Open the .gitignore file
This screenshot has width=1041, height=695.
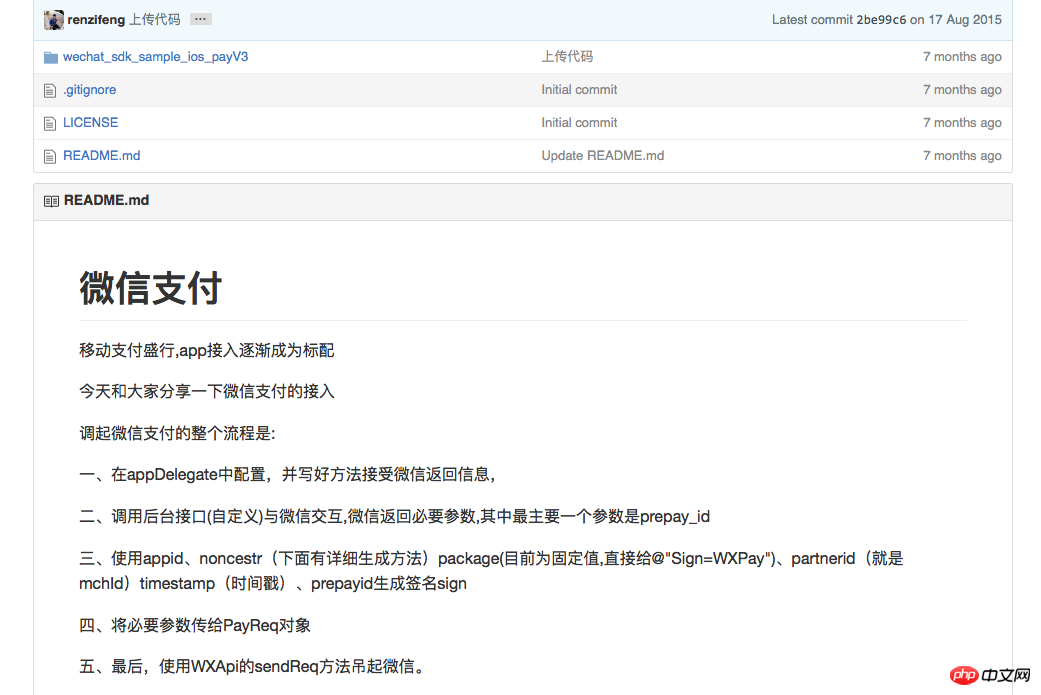[x=90, y=90]
